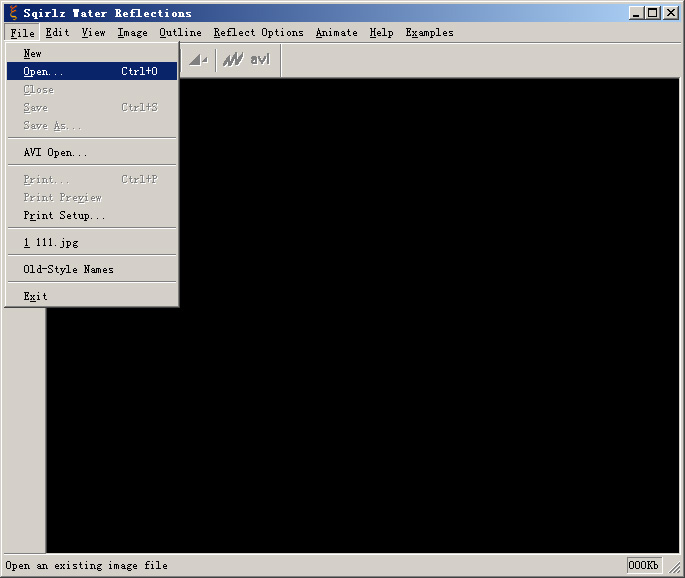Viewport: 685px width, 578px height.
Task: Open the File menu
Action: (22, 33)
